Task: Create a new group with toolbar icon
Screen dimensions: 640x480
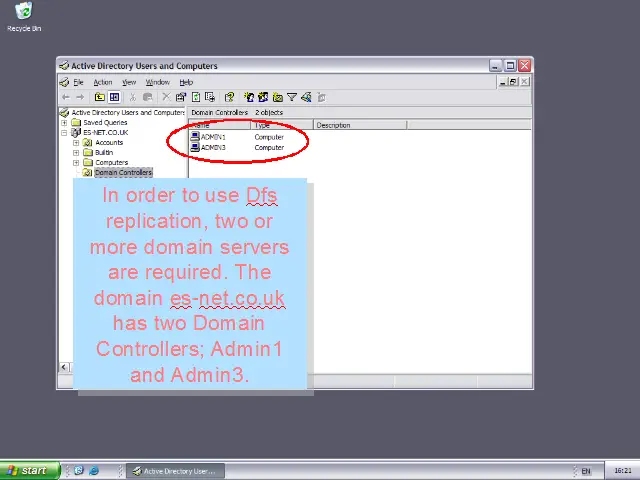Action: [x=263, y=97]
